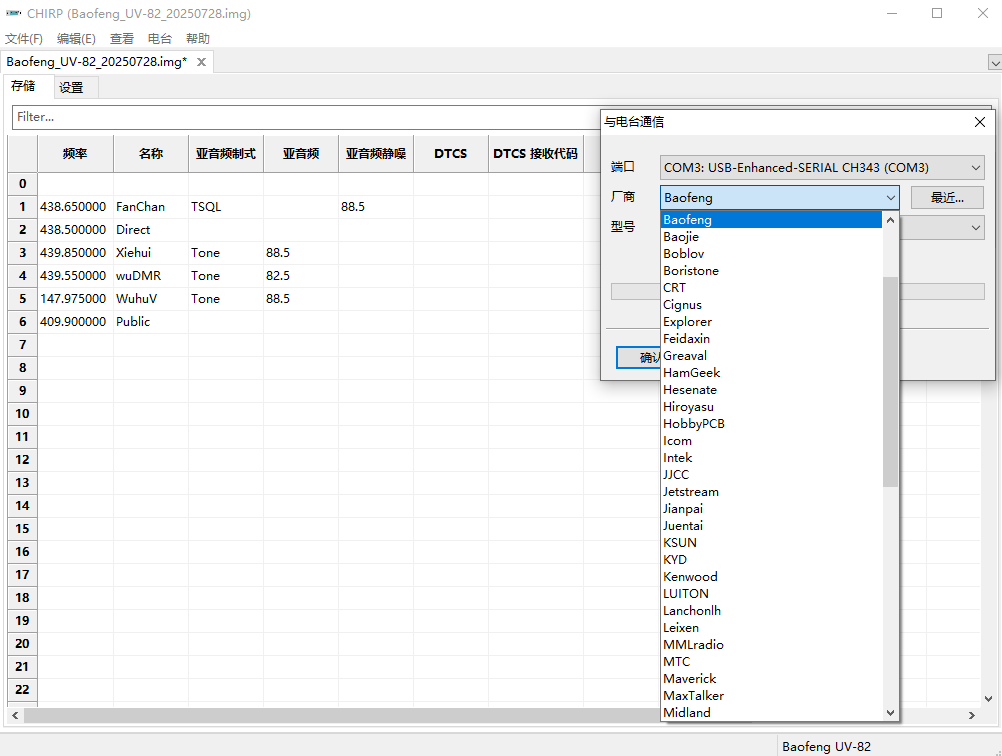This screenshot has width=1002, height=756.
Task: Click the vendor list scrollbar thumb
Action: (x=890, y=382)
